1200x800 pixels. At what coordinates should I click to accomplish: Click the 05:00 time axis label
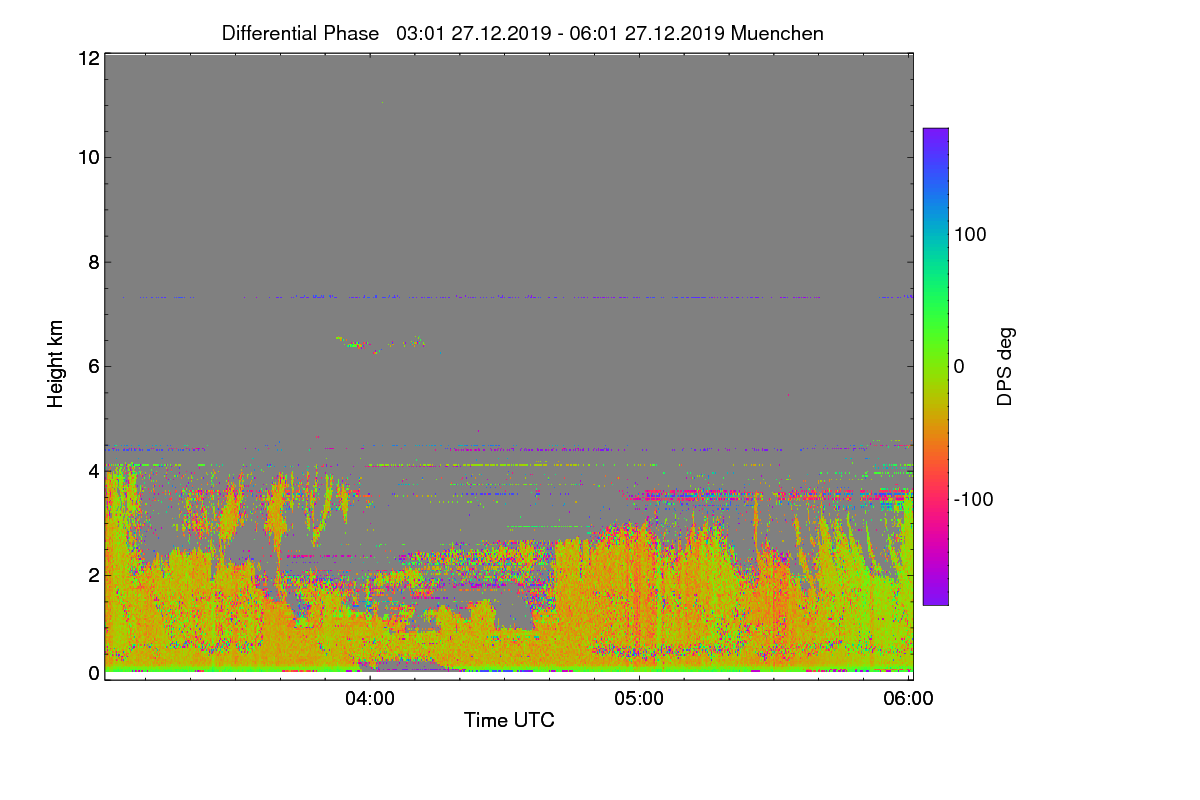(x=639, y=699)
